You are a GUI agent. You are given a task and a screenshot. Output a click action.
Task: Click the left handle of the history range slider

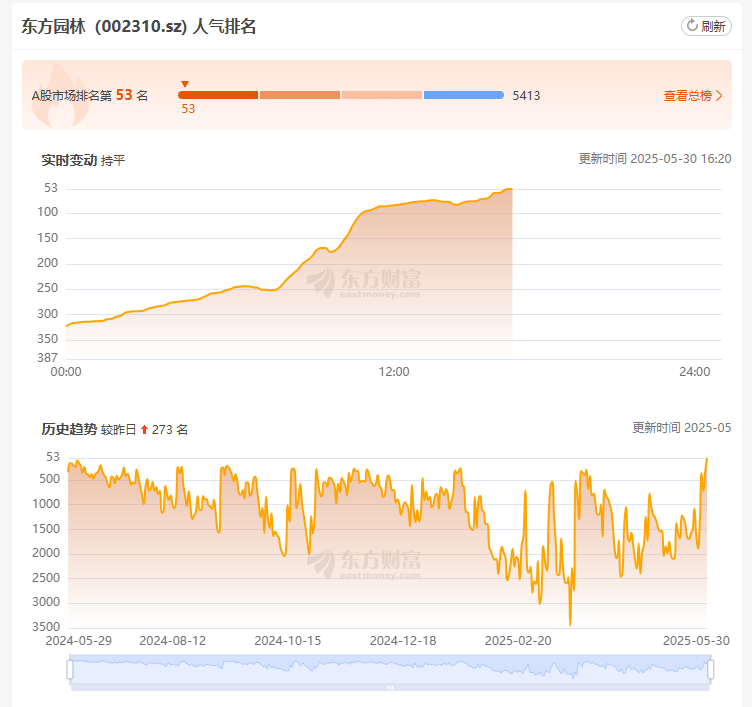tap(70, 670)
